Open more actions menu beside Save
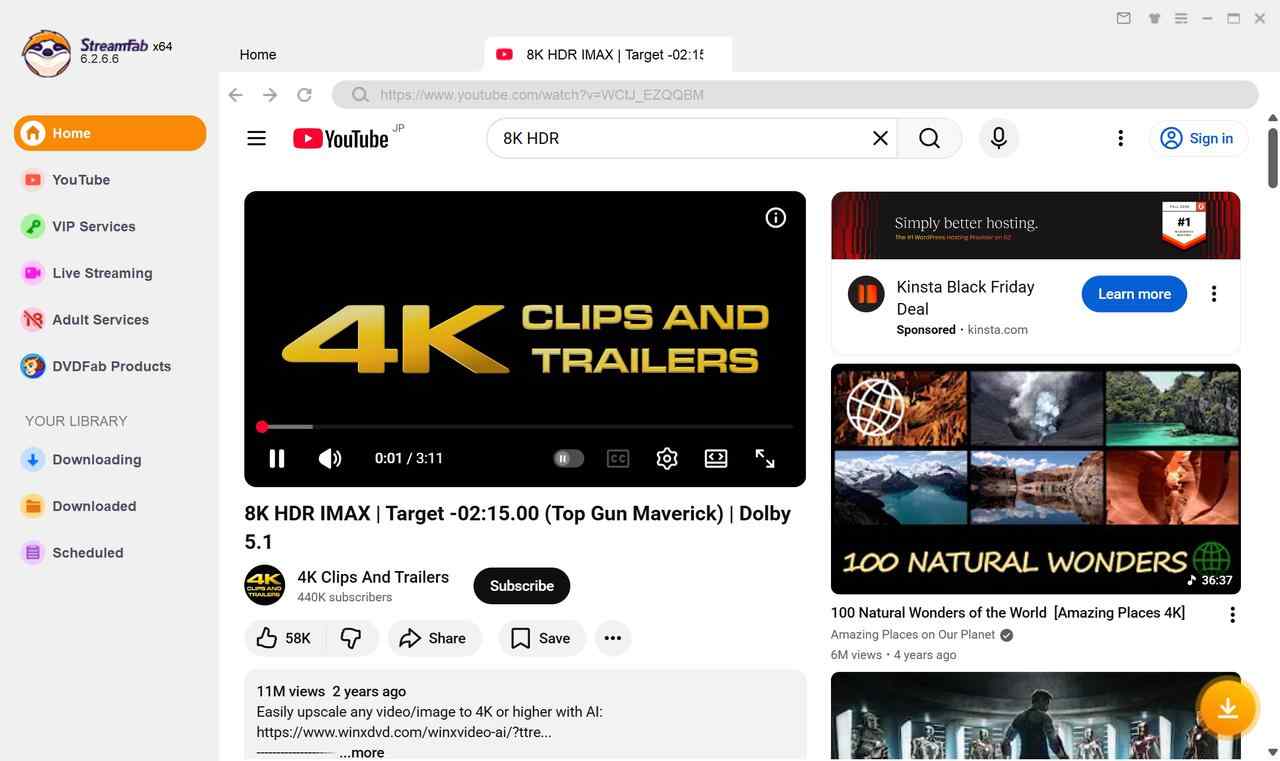Image resolution: width=1280 pixels, height=761 pixels. click(x=613, y=638)
